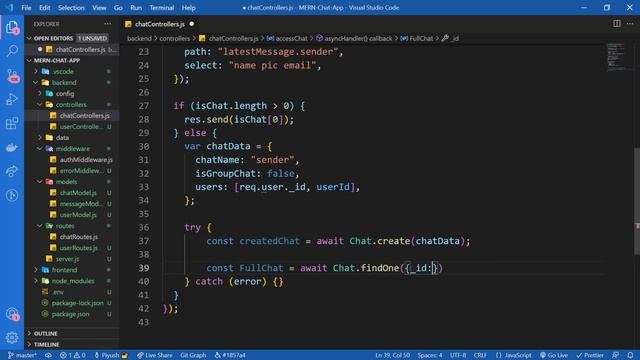Open errors and warnings status indicator
Viewport: 640px width, 360px height.
pos(73,355)
